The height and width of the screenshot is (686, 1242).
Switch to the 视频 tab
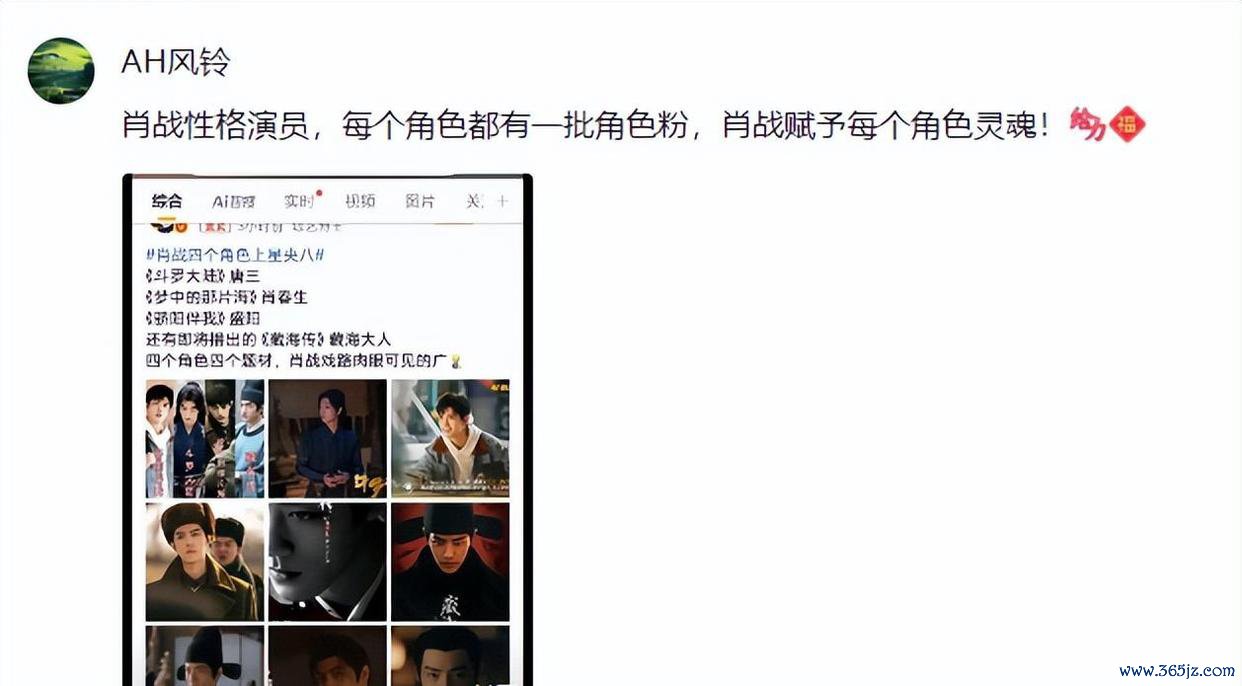click(360, 201)
